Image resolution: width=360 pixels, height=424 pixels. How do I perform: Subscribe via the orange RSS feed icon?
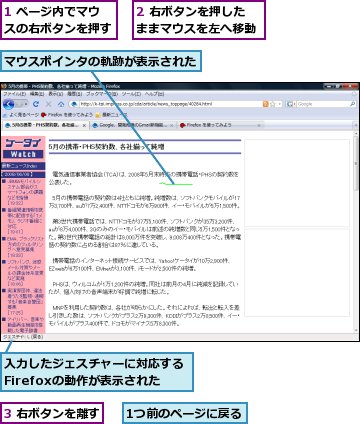tap(266, 104)
